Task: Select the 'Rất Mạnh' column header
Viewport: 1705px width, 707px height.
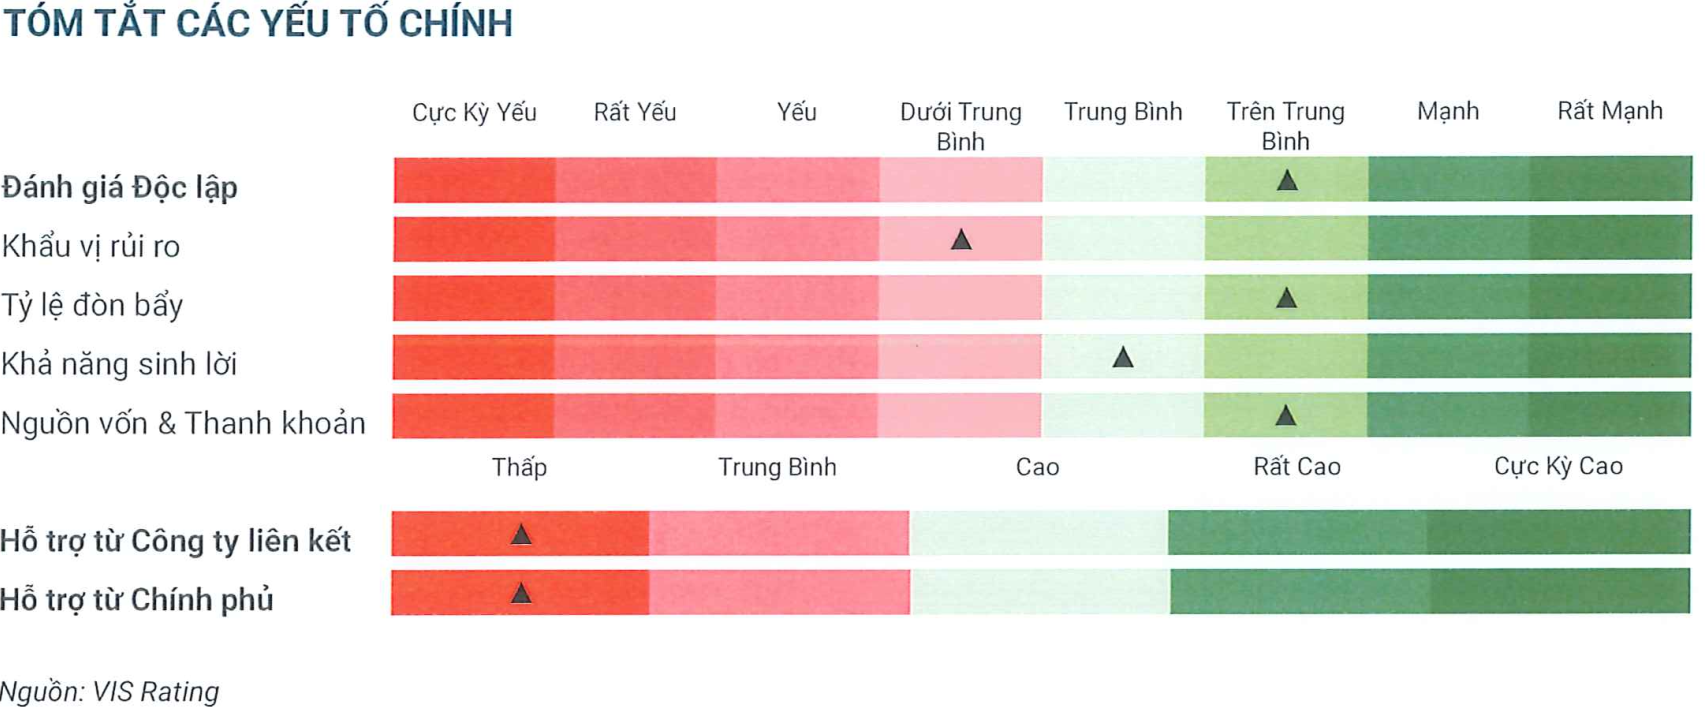Action: click(x=1609, y=111)
